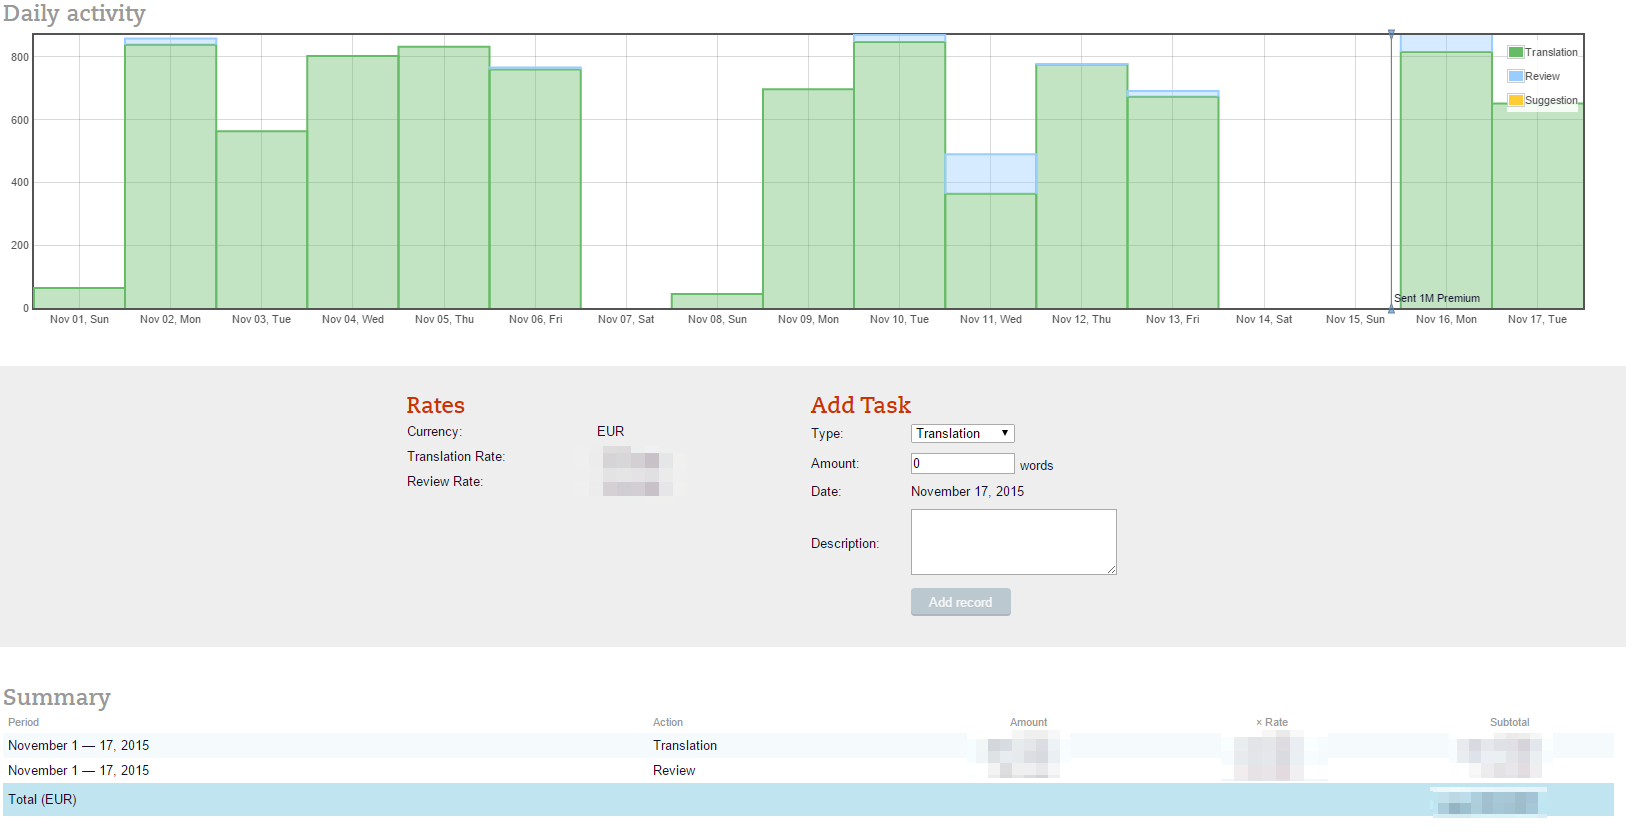Open the Type dropdown showing Translation
The height and width of the screenshot is (836, 1626).
pos(962,433)
